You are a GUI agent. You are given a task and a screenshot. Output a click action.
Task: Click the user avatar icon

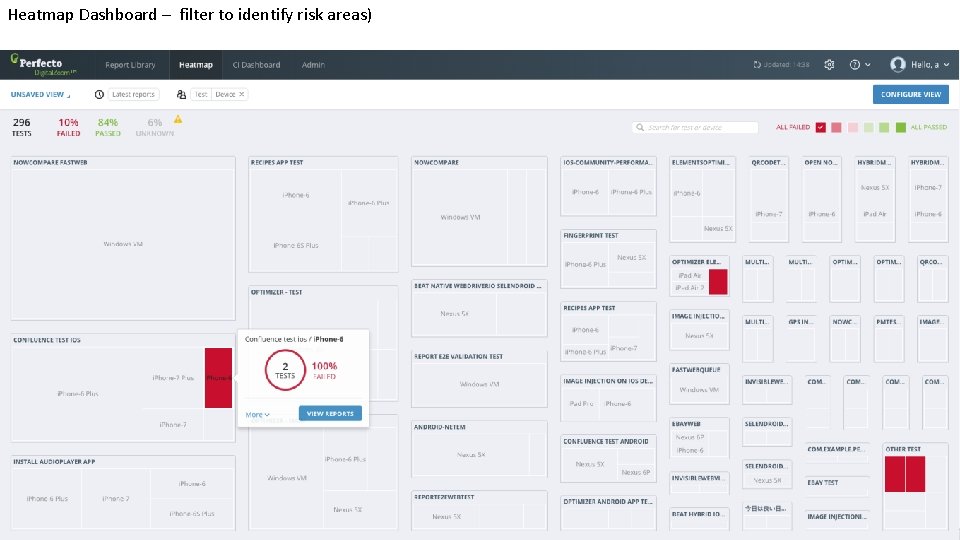(x=898, y=64)
